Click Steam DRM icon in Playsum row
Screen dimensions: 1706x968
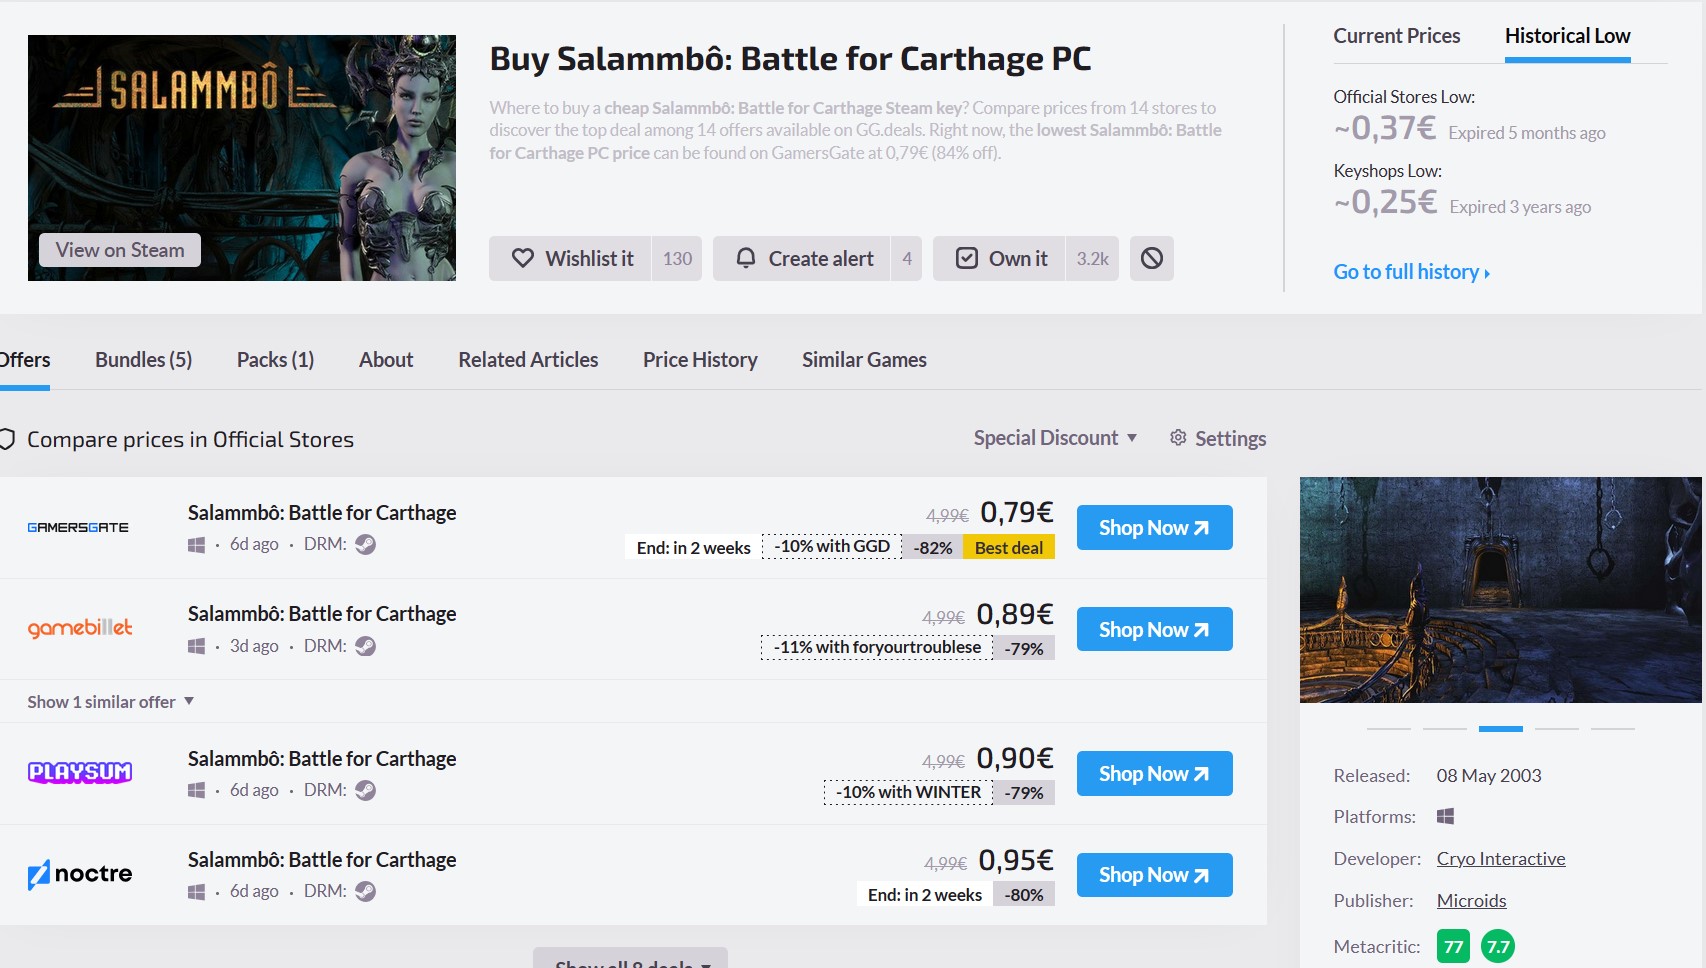tap(366, 790)
